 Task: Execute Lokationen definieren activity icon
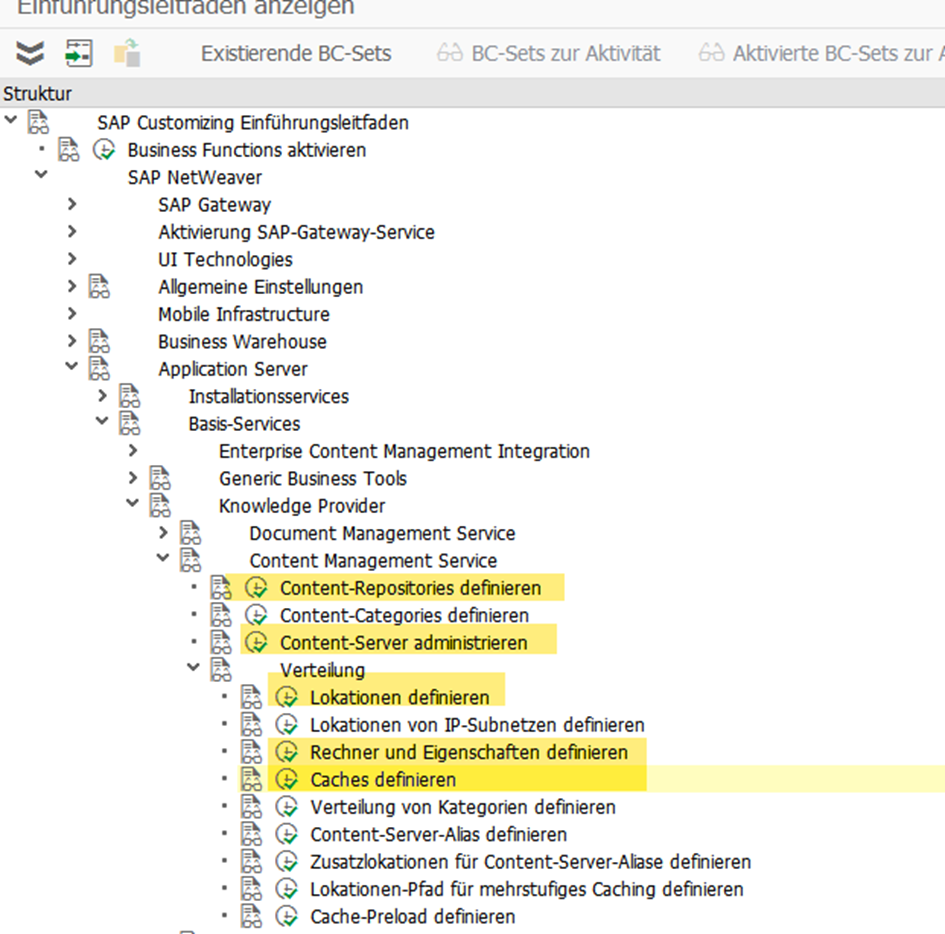[287, 697]
